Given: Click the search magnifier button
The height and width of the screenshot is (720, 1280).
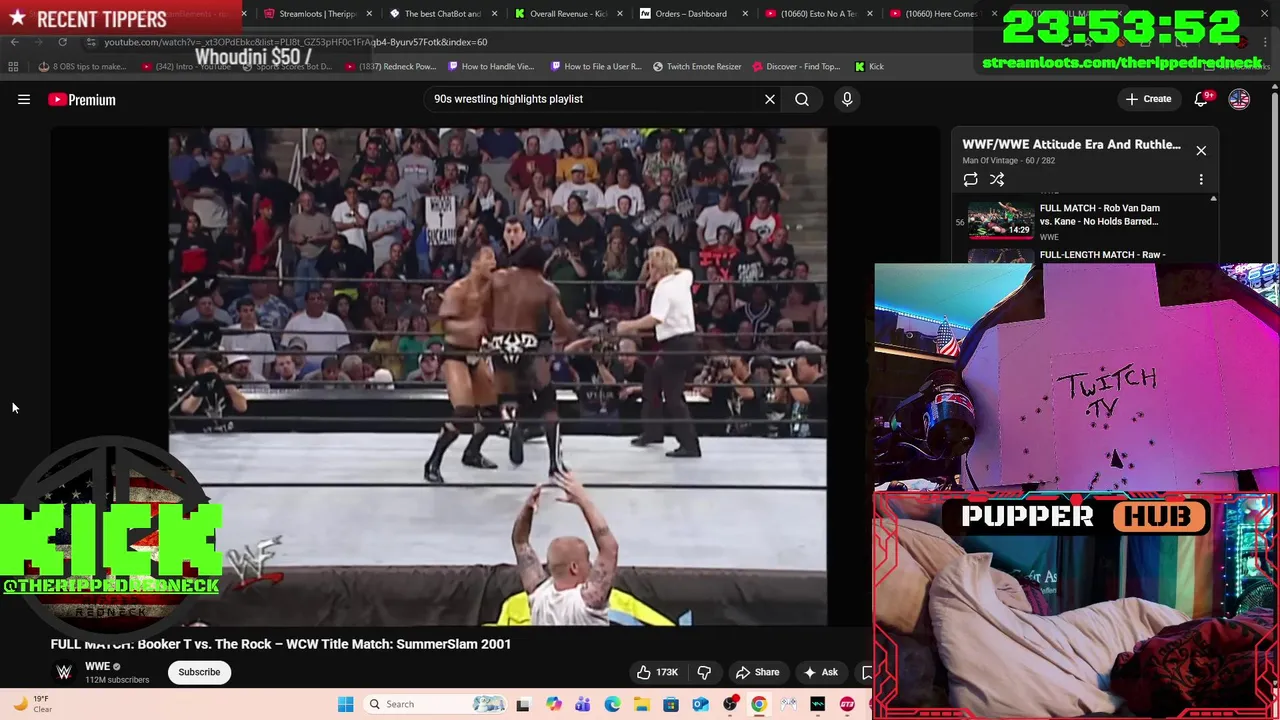Looking at the screenshot, I should [802, 99].
